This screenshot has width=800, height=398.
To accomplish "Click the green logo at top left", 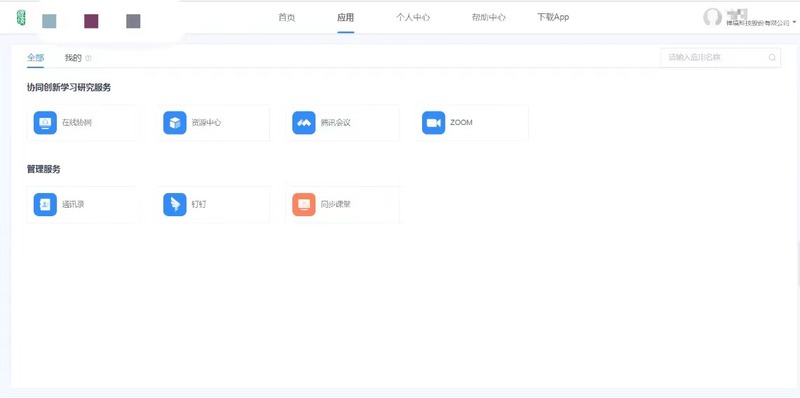I will point(21,18).
